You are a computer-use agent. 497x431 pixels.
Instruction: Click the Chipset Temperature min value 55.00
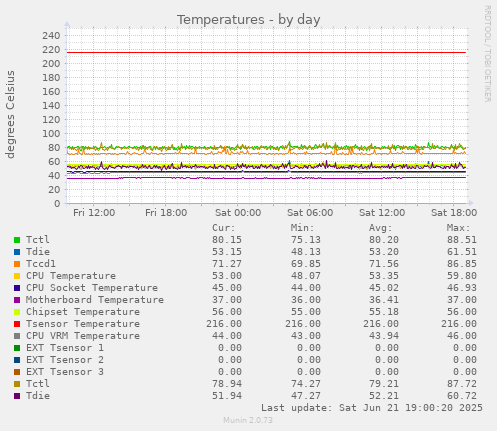click(x=306, y=312)
